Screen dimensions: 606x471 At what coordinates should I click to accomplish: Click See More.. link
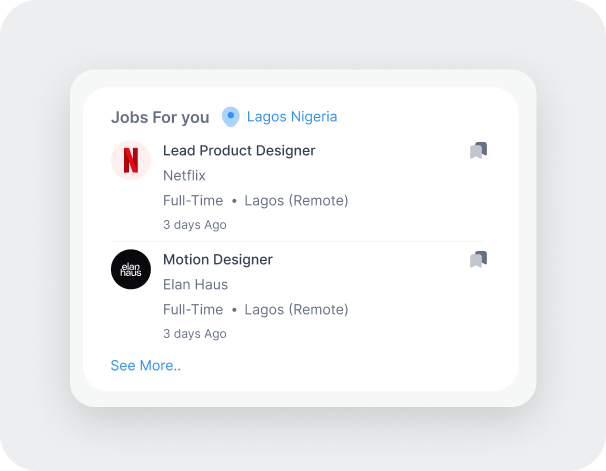click(146, 366)
